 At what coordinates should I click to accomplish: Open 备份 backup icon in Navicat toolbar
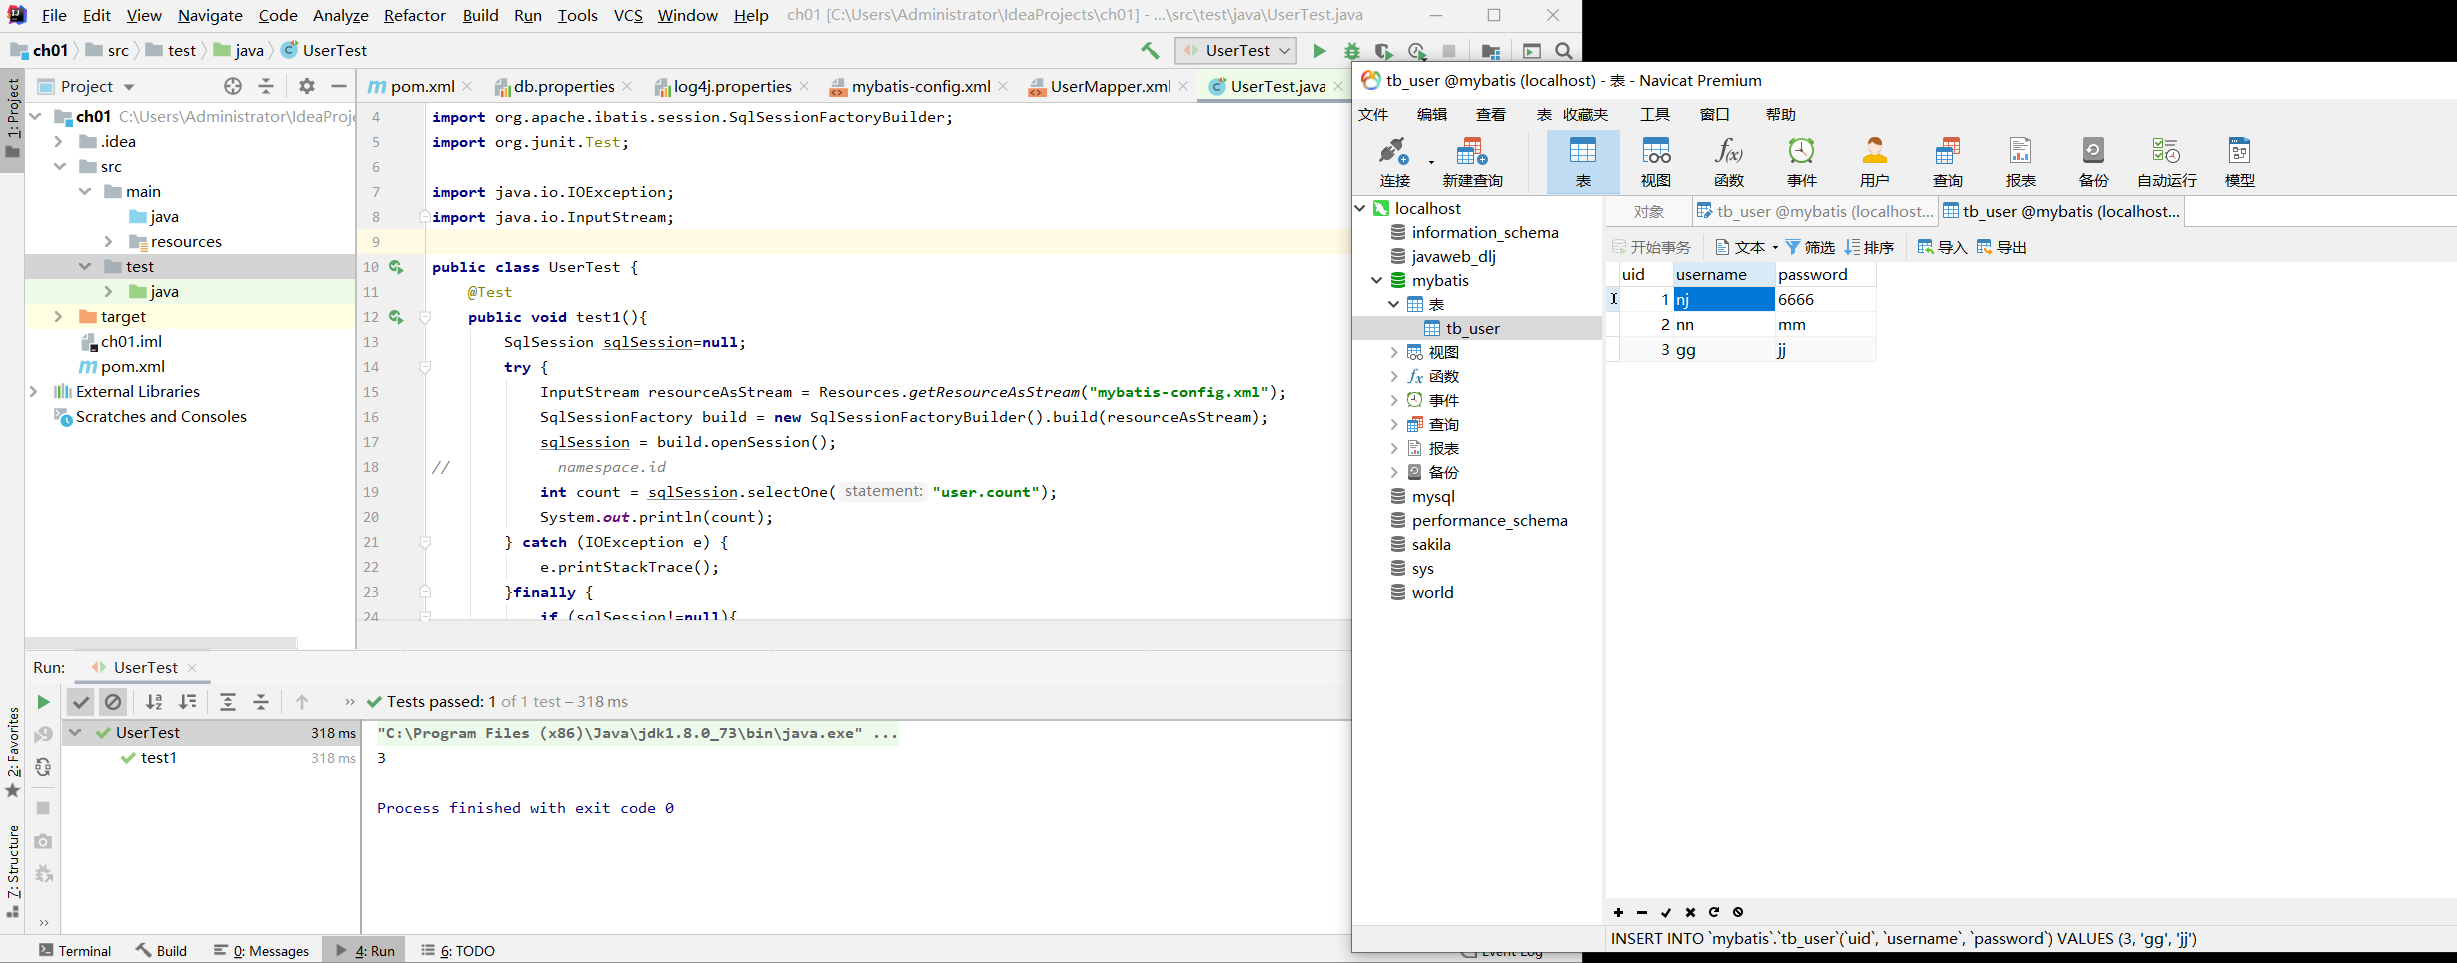(x=2094, y=161)
